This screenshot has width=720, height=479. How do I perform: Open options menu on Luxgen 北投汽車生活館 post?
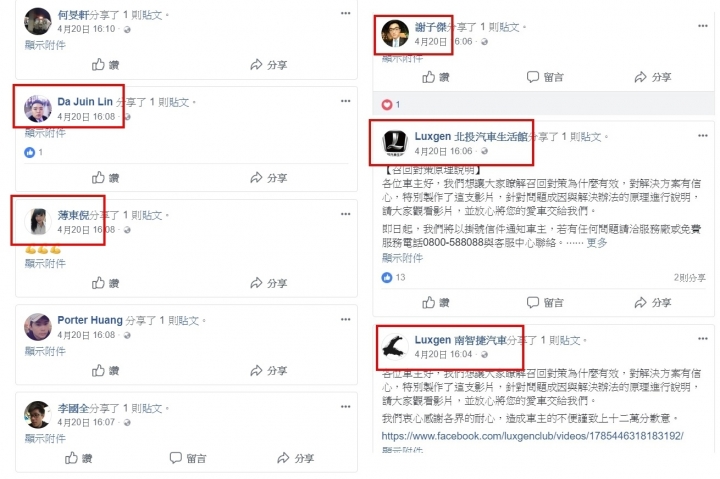coord(703,135)
